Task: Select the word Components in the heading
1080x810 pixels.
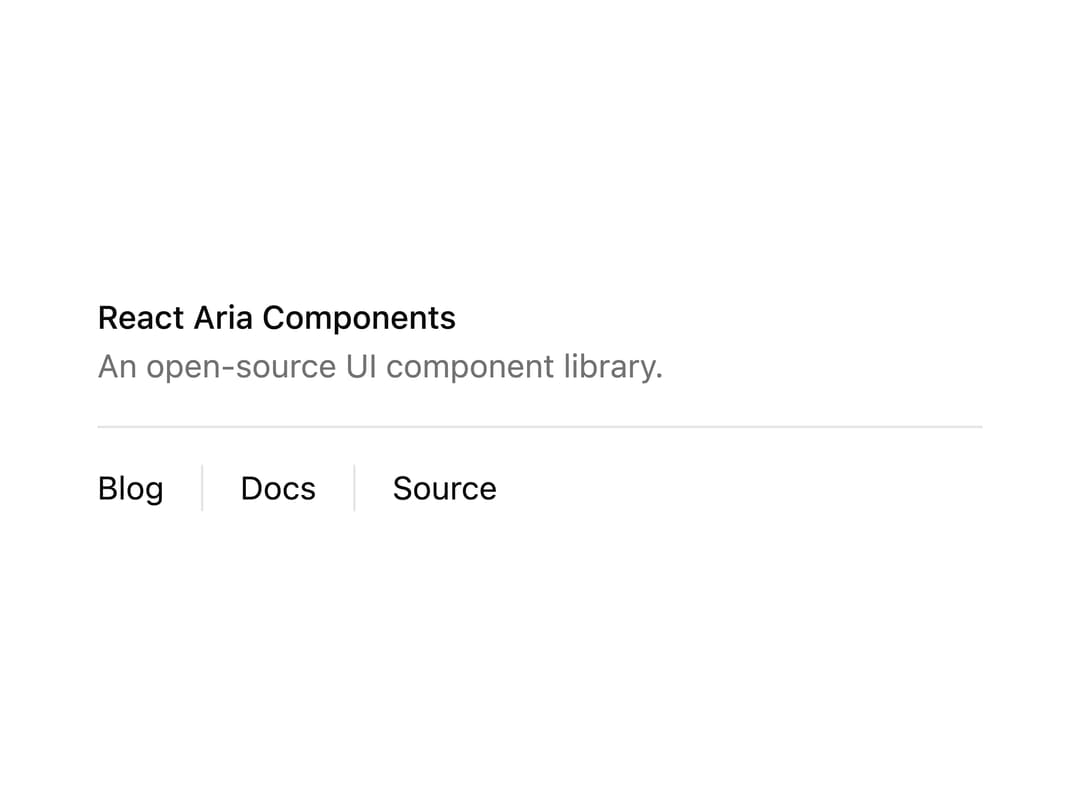Action: [x=359, y=318]
